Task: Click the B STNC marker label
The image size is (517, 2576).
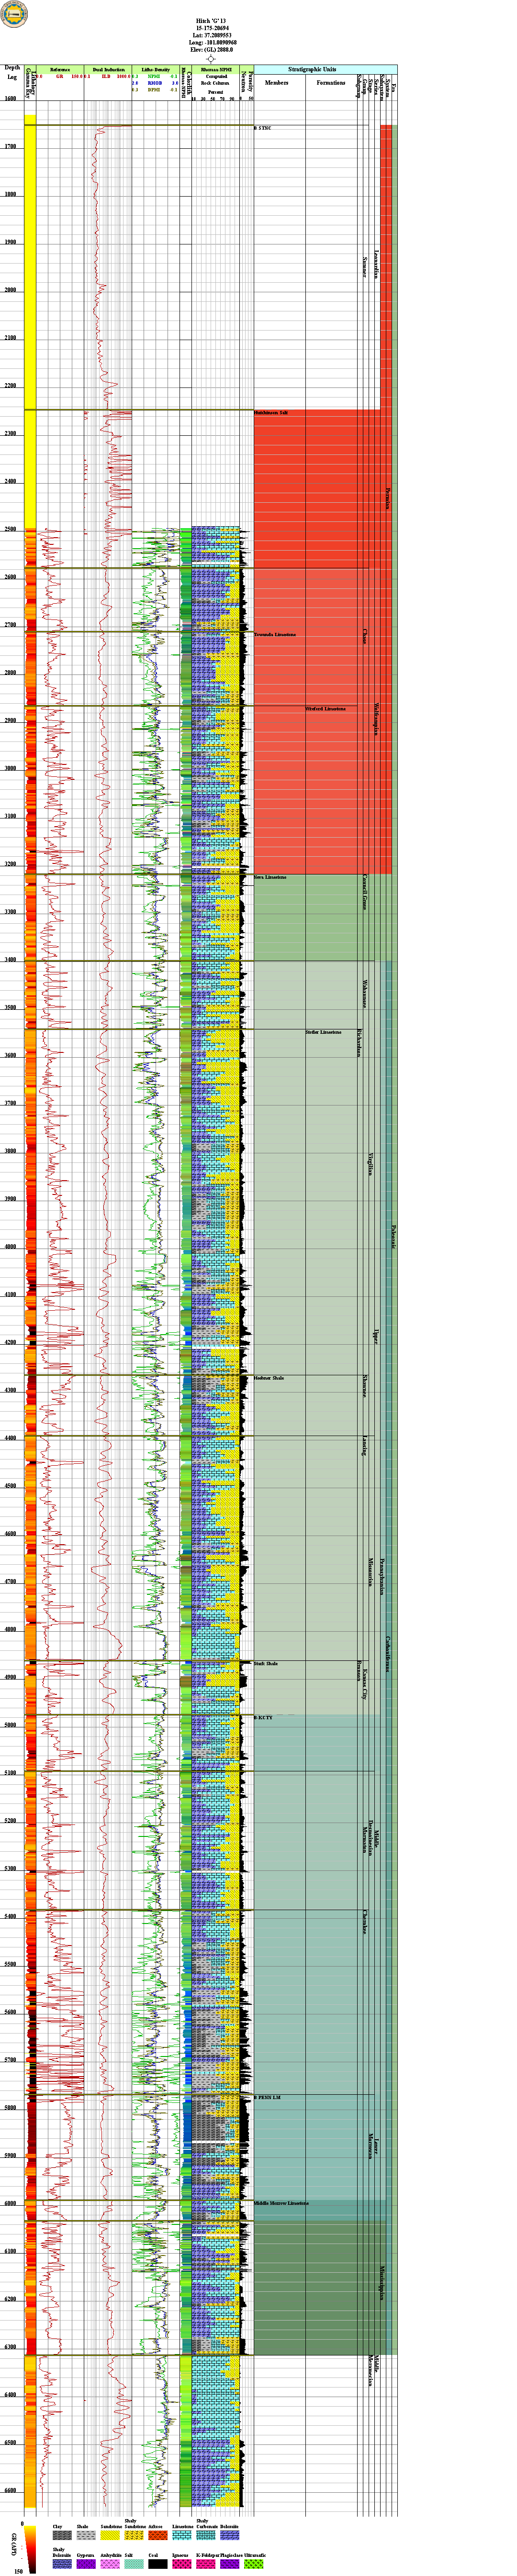Action: [x=263, y=128]
